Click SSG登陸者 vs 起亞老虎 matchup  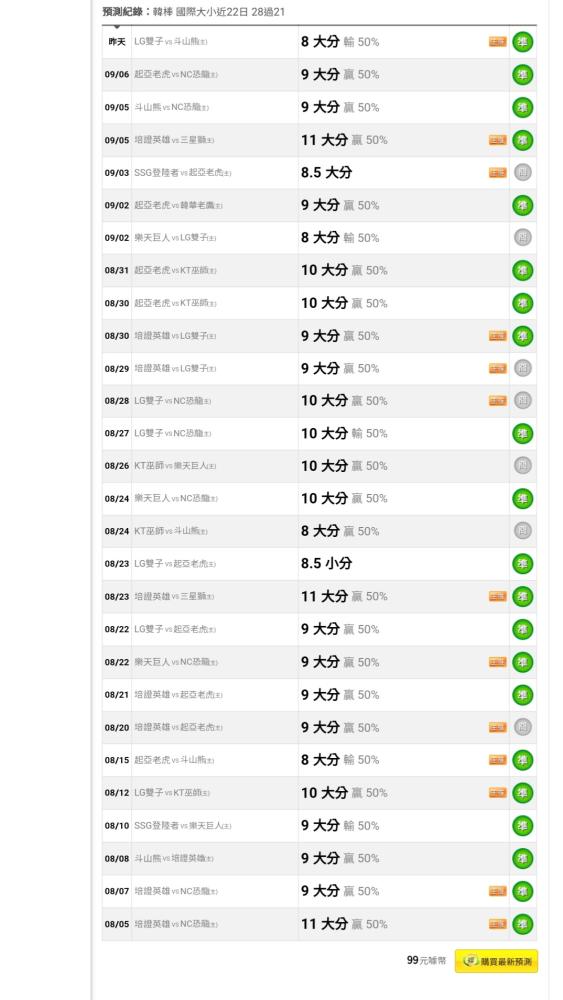click(x=182, y=173)
